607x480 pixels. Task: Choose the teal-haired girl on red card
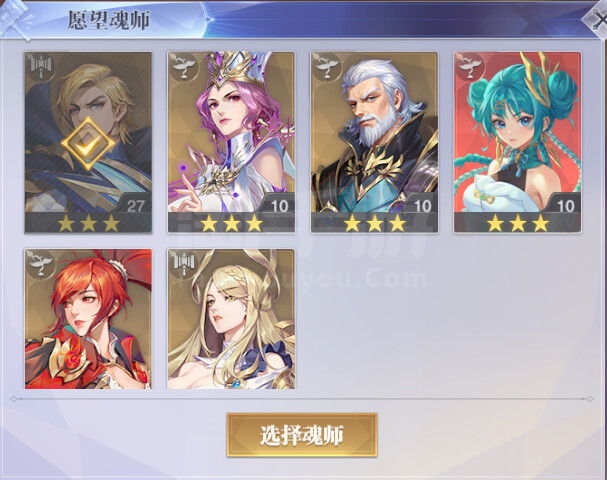tap(518, 142)
